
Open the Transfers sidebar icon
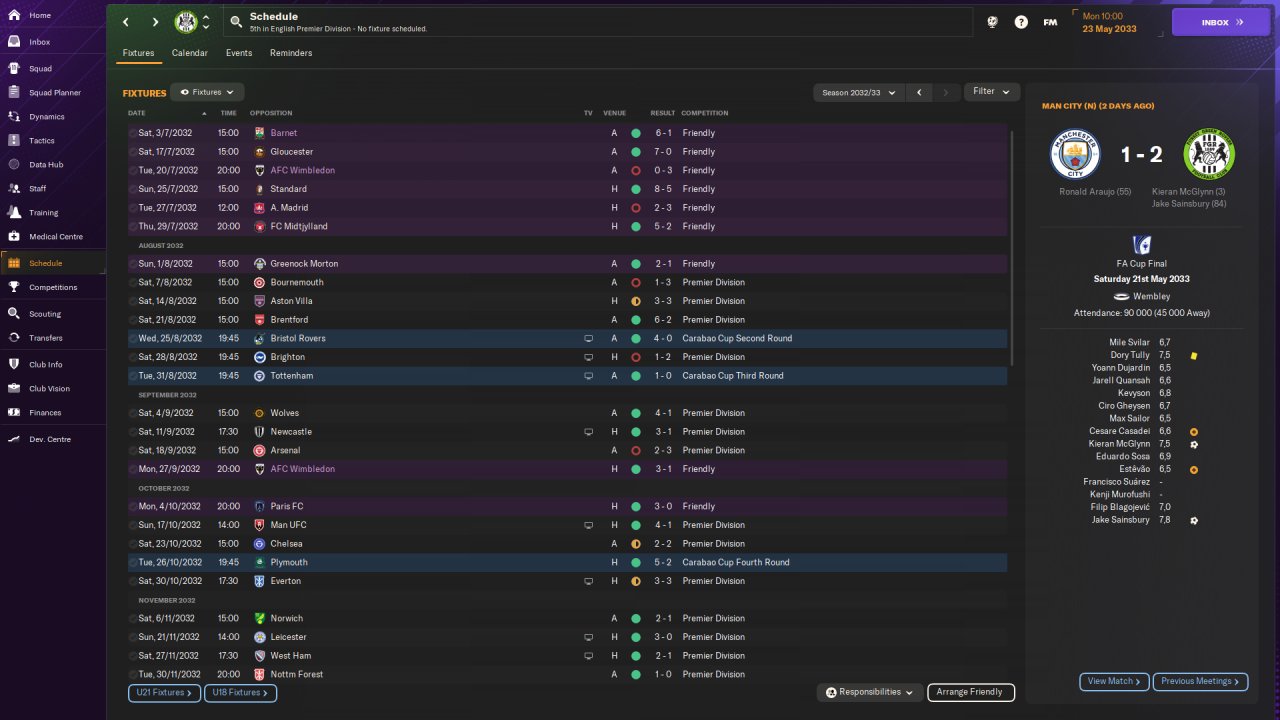pyautogui.click(x=14, y=338)
